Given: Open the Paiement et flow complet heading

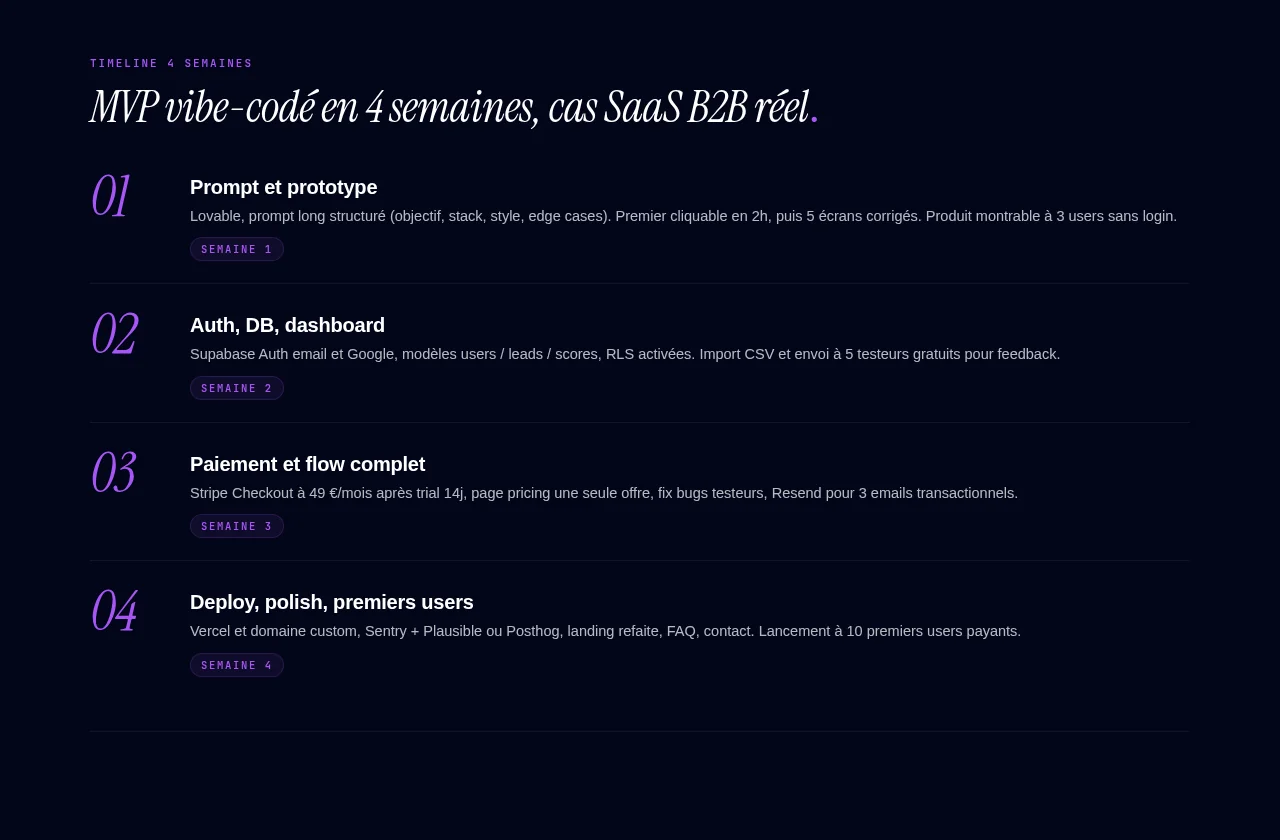Looking at the screenshot, I should click(308, 464).
